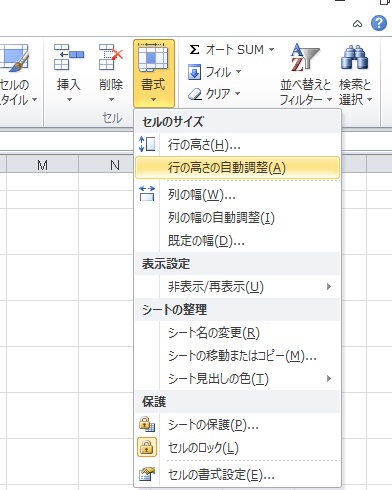The width and height of the screenshot is (392, 490).
Task: Open シート見出しの色(T) menu item
Action: 237,378
